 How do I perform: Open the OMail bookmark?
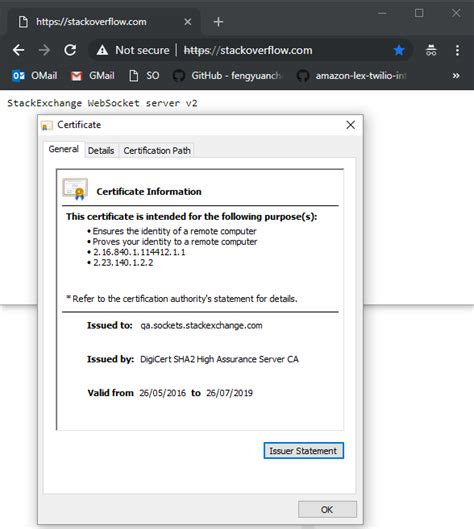34,76
